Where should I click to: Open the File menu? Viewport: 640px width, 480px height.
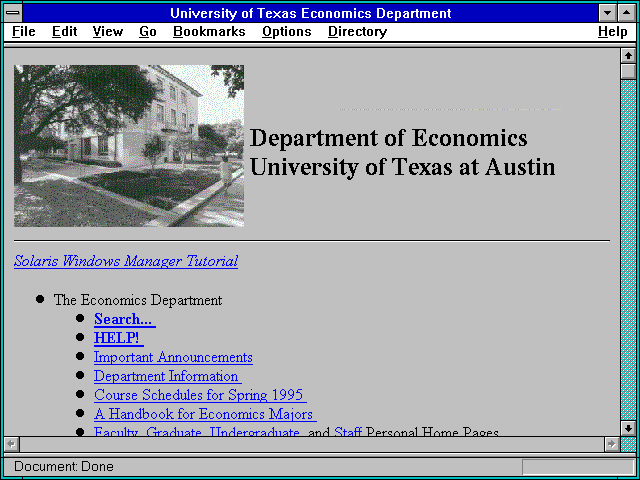(x=24, y=32)
